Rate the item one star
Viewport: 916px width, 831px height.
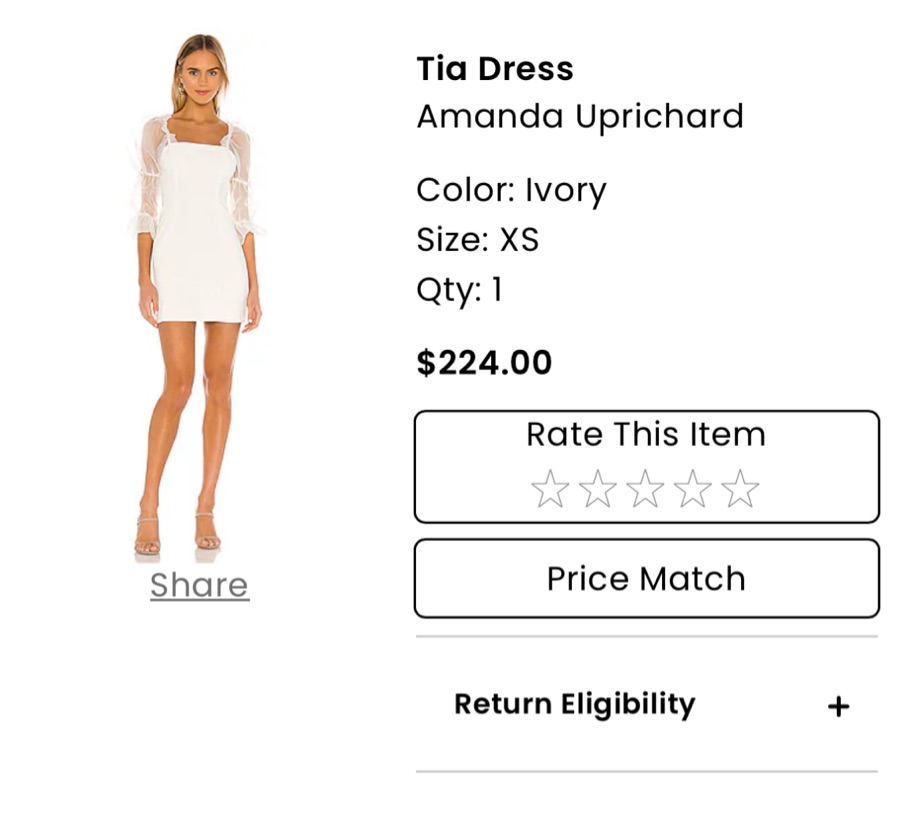click(x=550, y=490)
